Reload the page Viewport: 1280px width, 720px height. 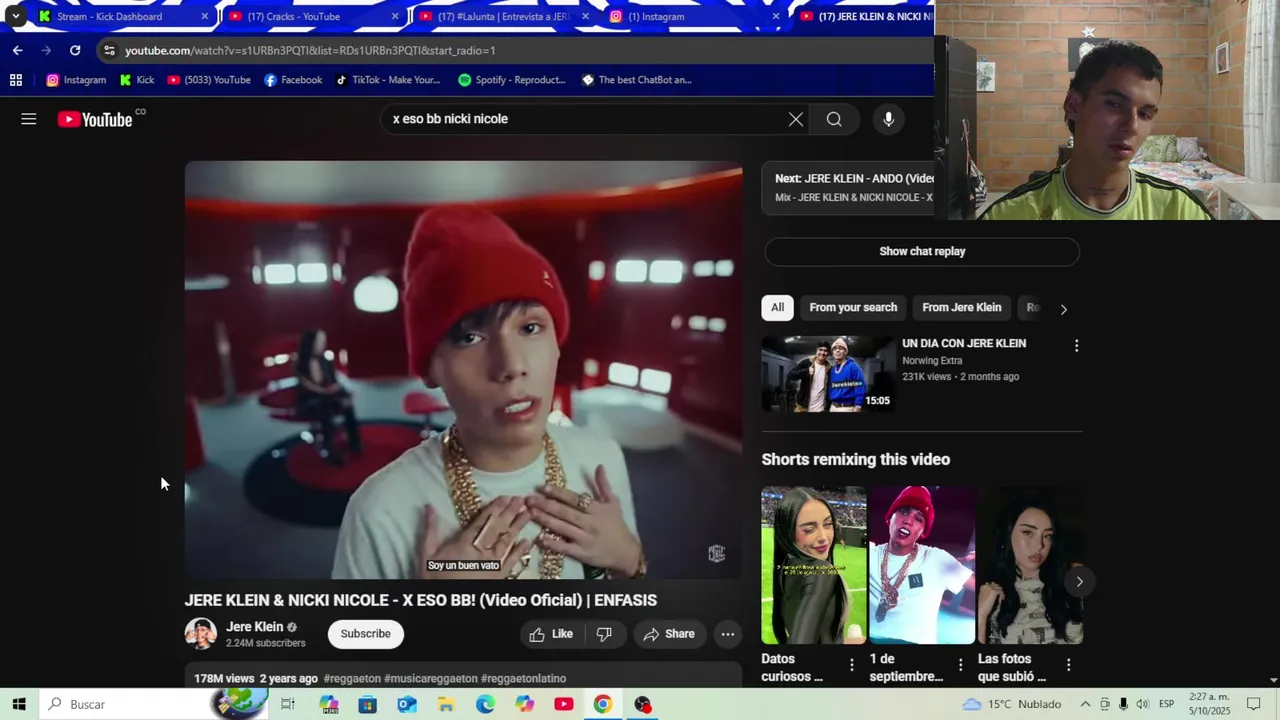click(x=75, y=50)
